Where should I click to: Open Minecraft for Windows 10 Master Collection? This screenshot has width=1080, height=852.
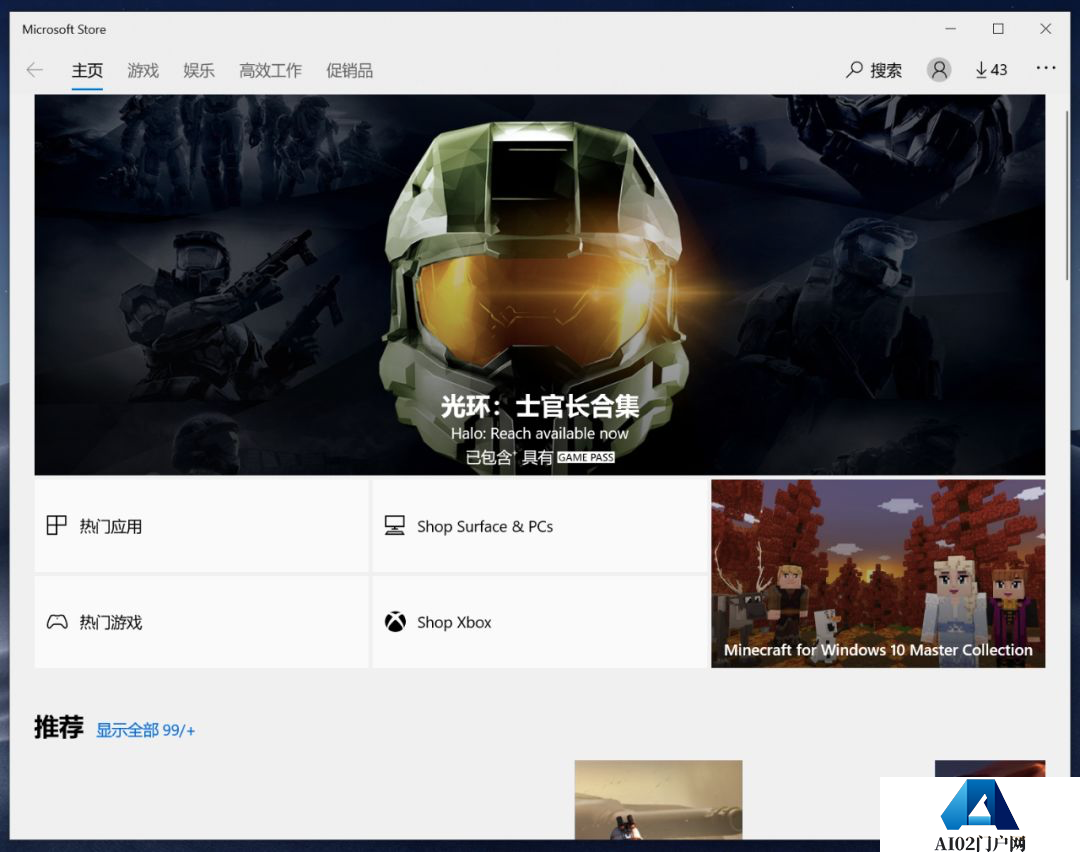[878, 574]
